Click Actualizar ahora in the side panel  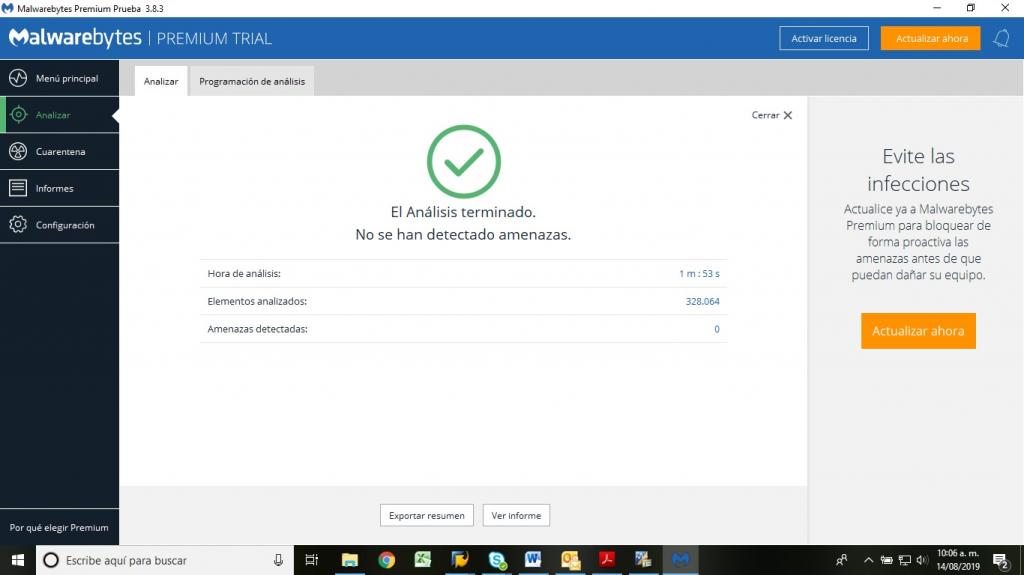[918, 331]
